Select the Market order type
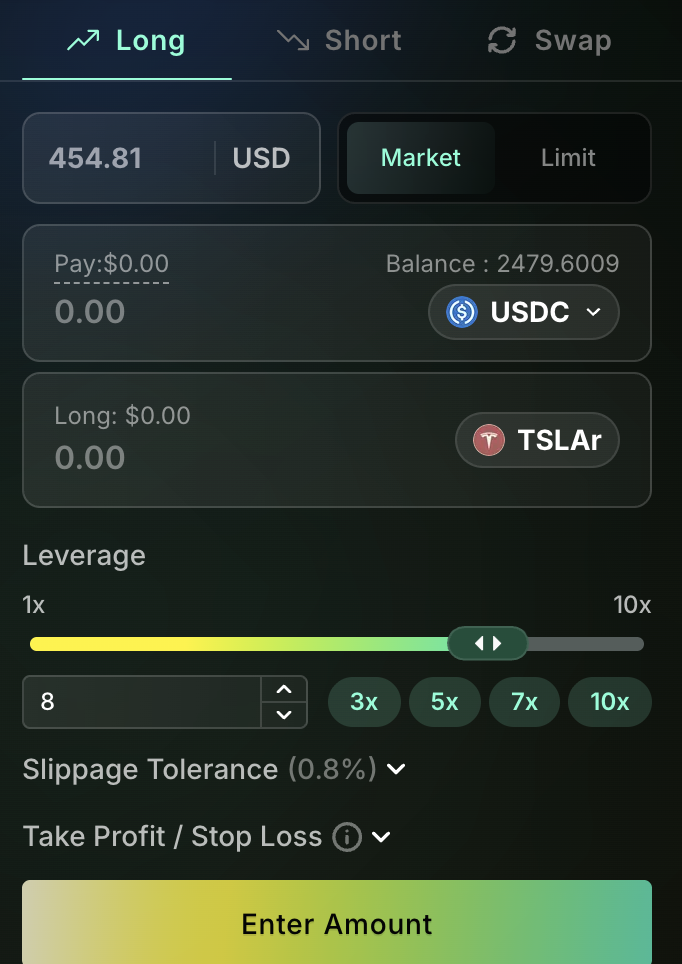This screenshot has width=682, height=964. click(421, 158)
